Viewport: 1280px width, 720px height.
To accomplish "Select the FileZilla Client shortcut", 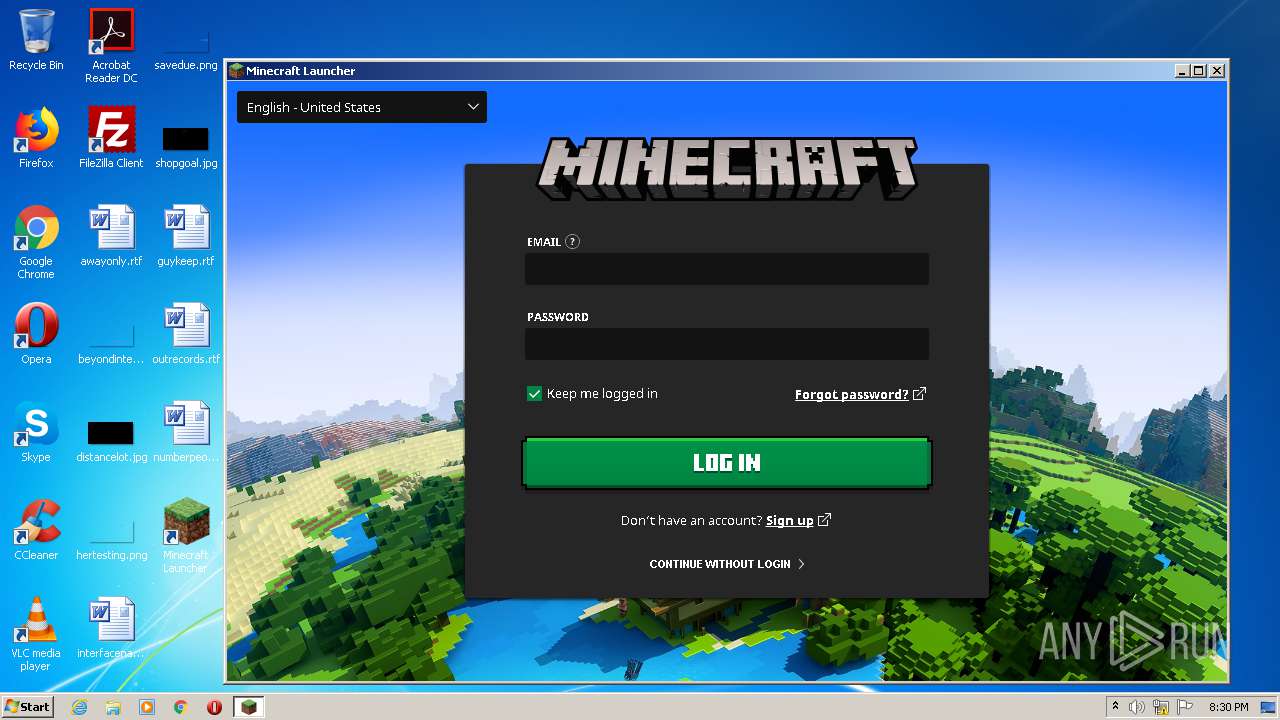I will pyautogui.click(x=111, y=138).
